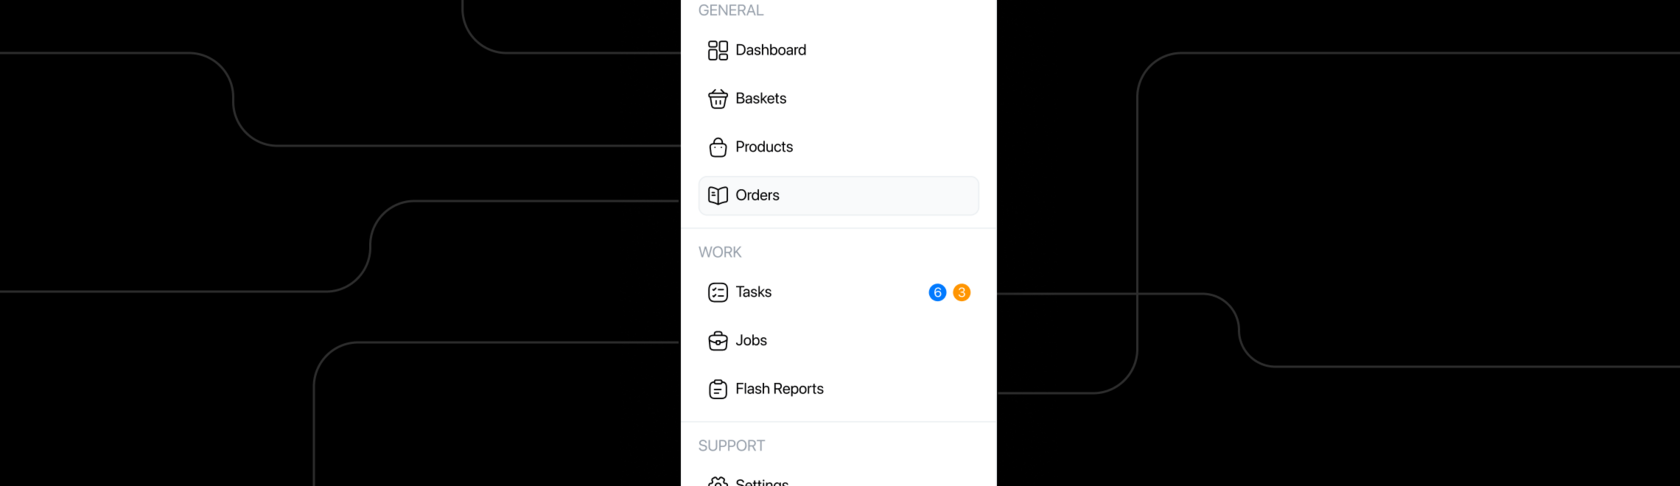The image size is (1680, 486).
Task: Click the GENERAL section header
Action: click(731, 10)
